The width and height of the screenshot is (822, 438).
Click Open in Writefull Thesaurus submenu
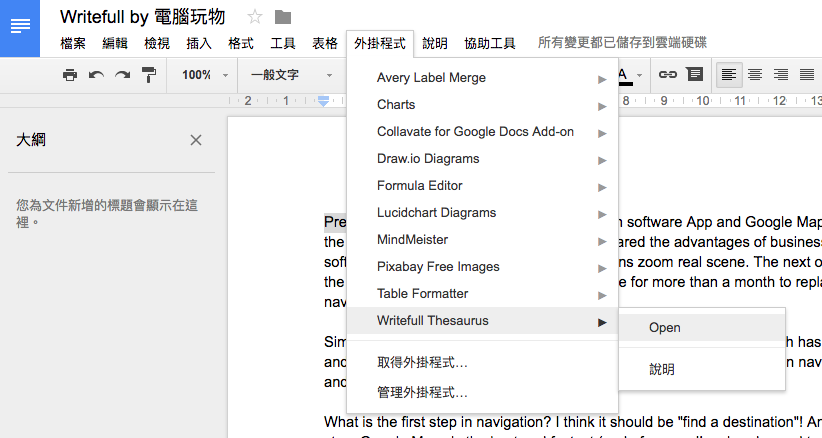click(x=702, y=327)
